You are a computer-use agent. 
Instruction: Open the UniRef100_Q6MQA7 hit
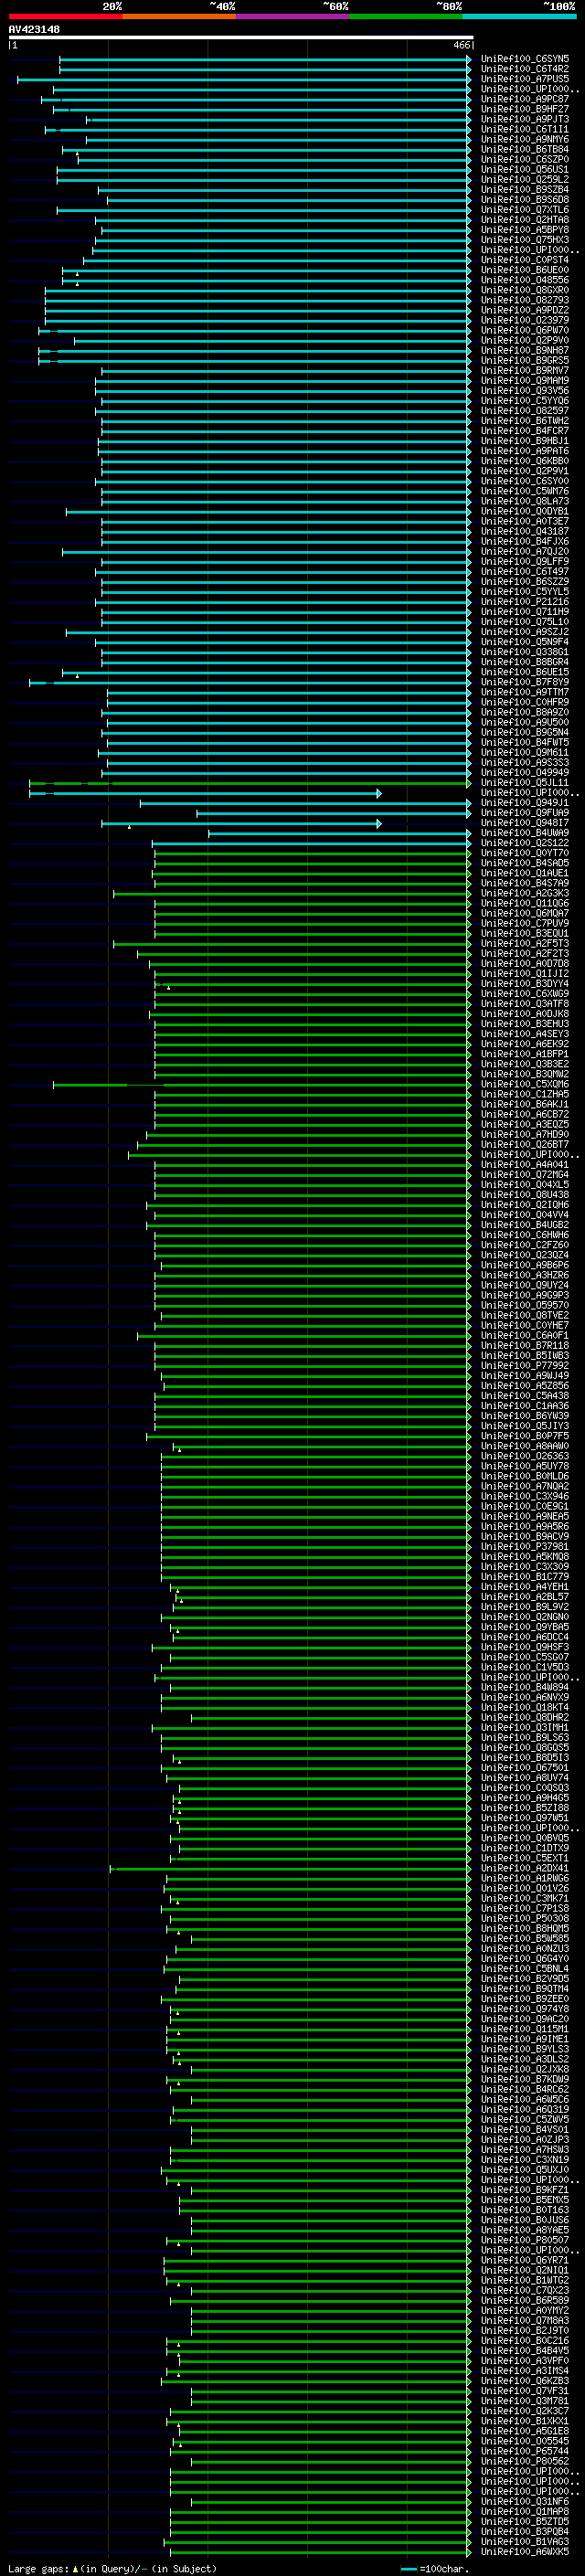click(525, 913)
